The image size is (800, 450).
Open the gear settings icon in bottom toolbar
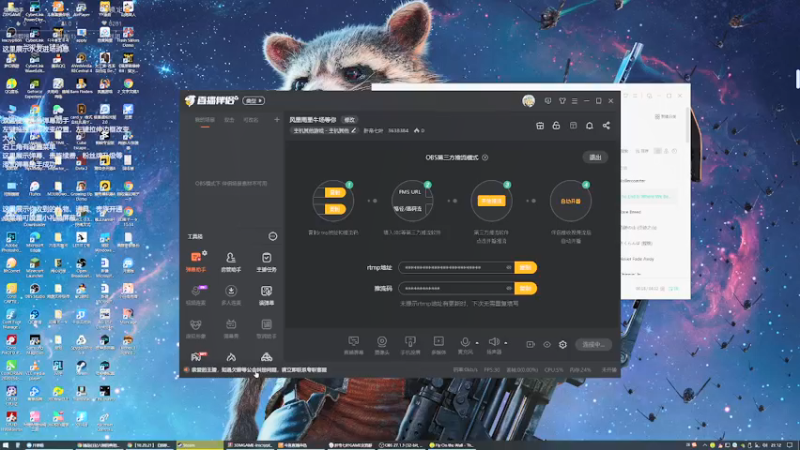tap(563, 344)
